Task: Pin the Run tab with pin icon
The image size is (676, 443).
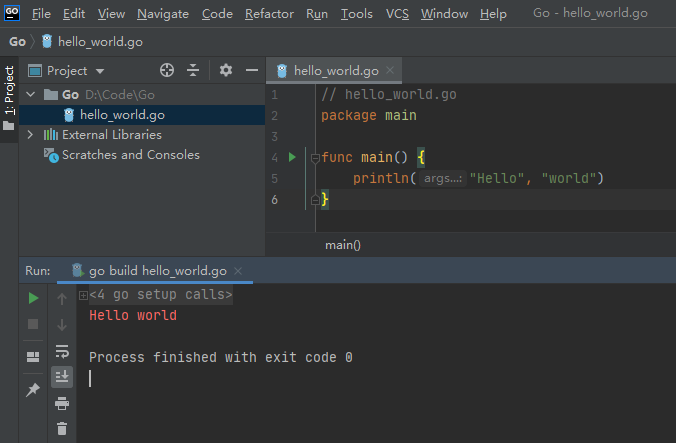Action: click(33, 389)
